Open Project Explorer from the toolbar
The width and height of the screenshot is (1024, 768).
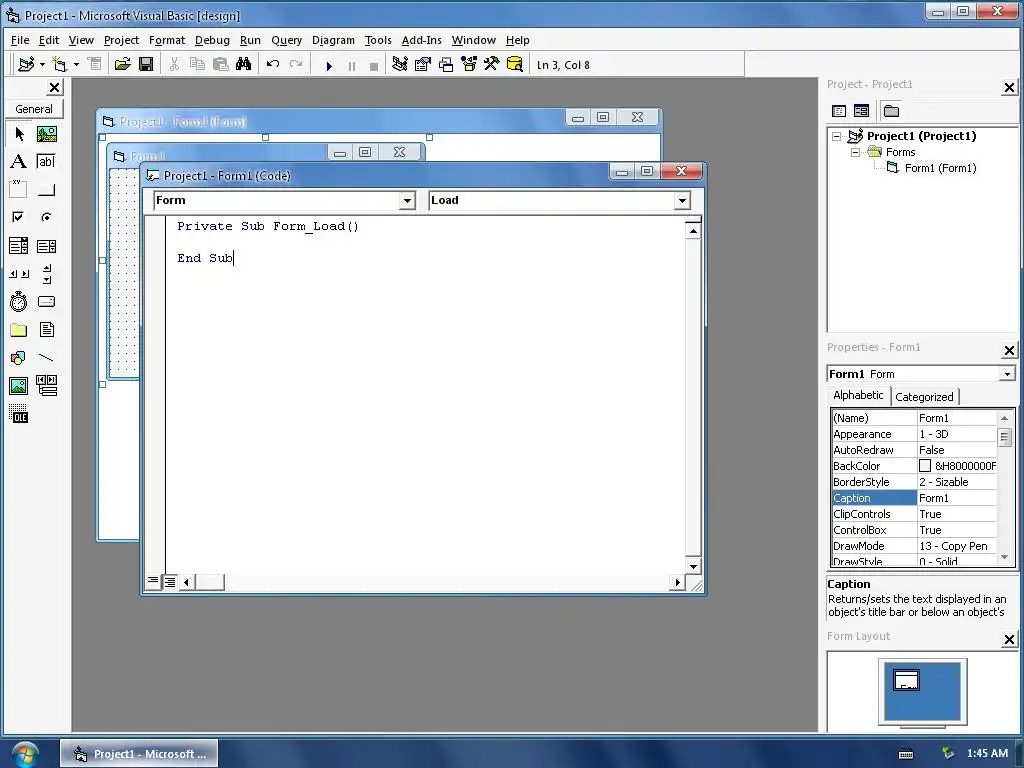(400, 64)
